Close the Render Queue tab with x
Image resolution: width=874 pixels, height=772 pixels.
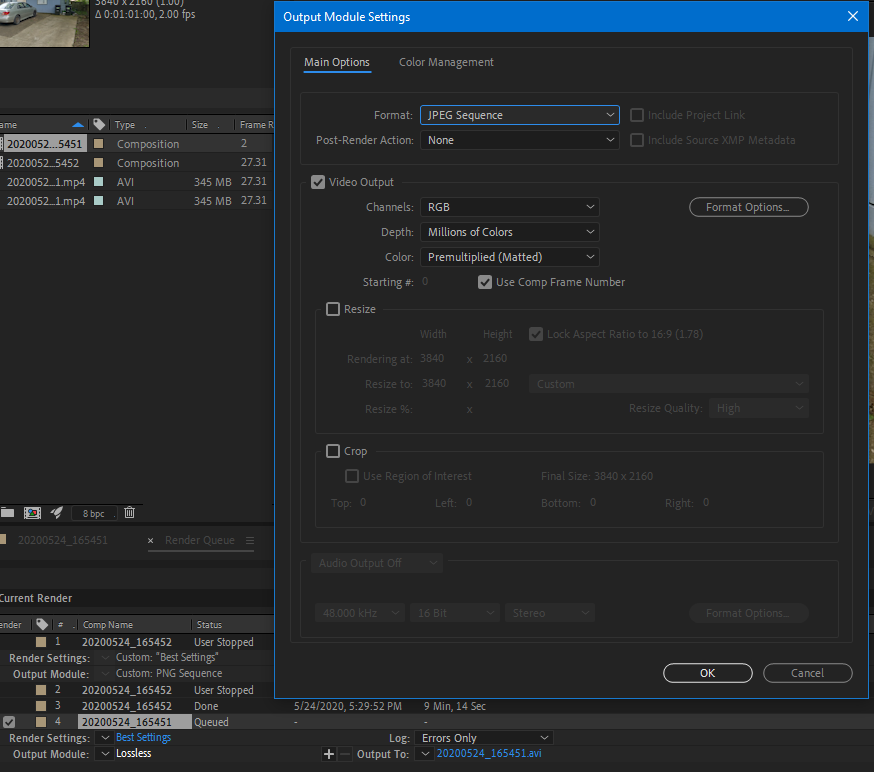pos(150,540)
